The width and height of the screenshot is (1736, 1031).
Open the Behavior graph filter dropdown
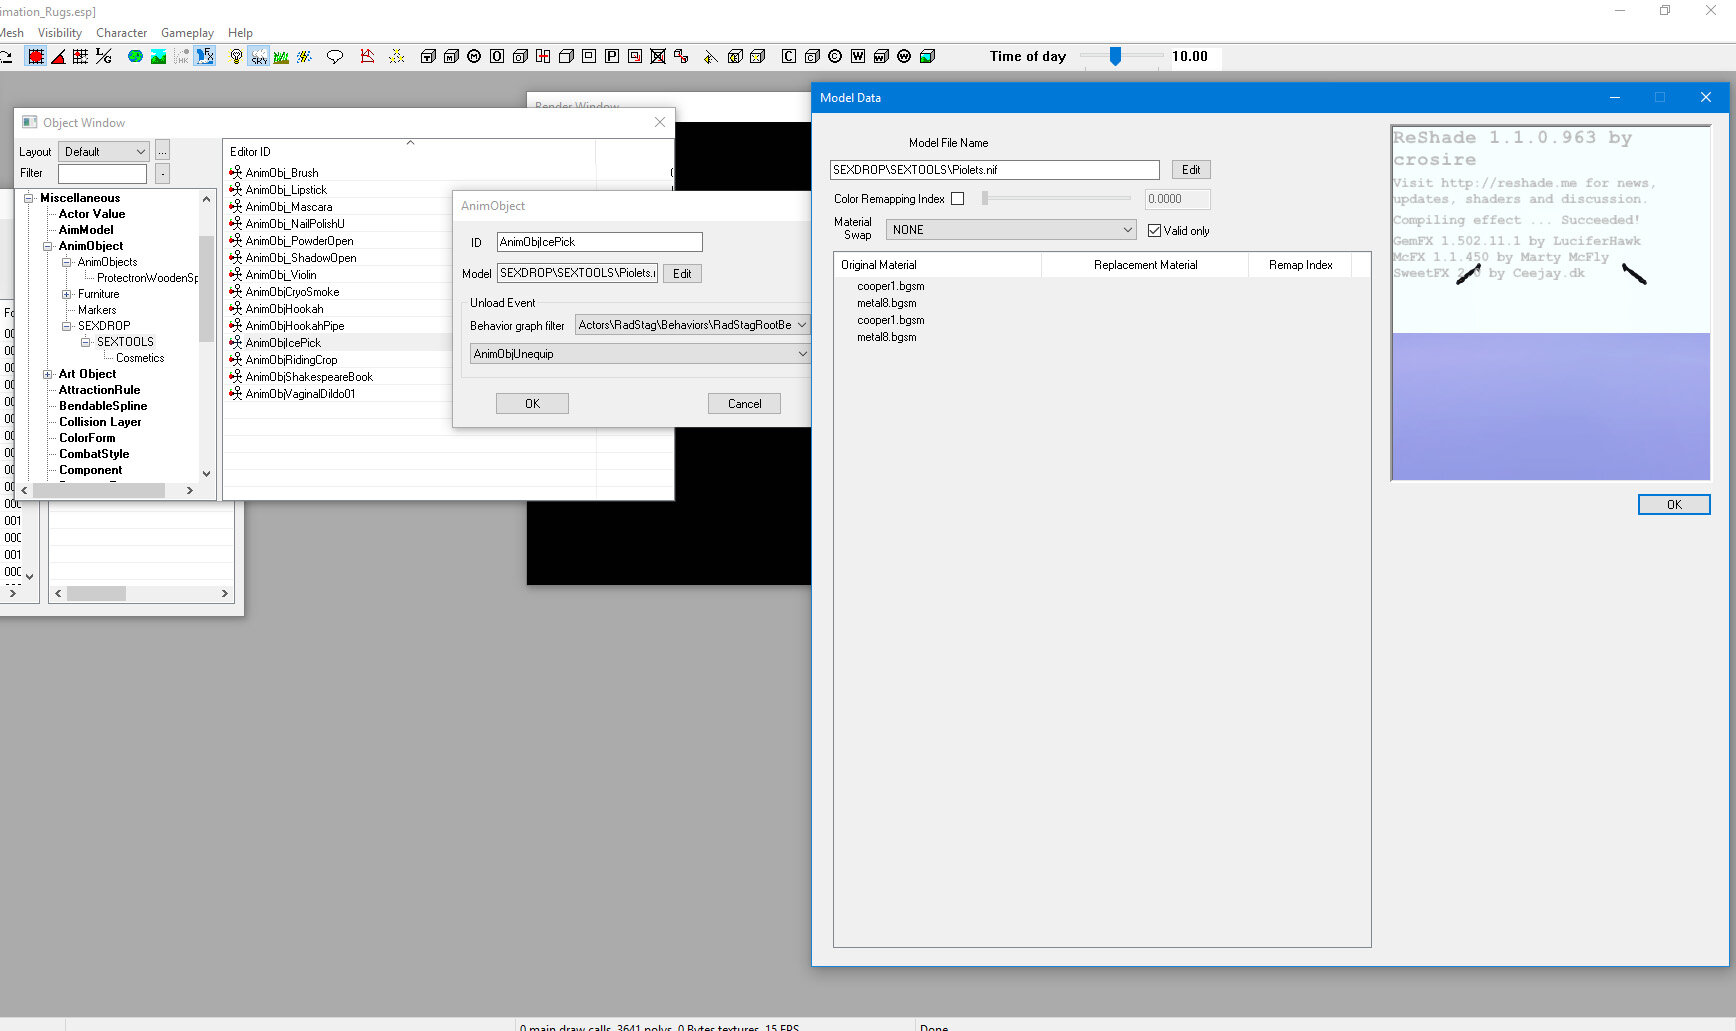point(692,325)
